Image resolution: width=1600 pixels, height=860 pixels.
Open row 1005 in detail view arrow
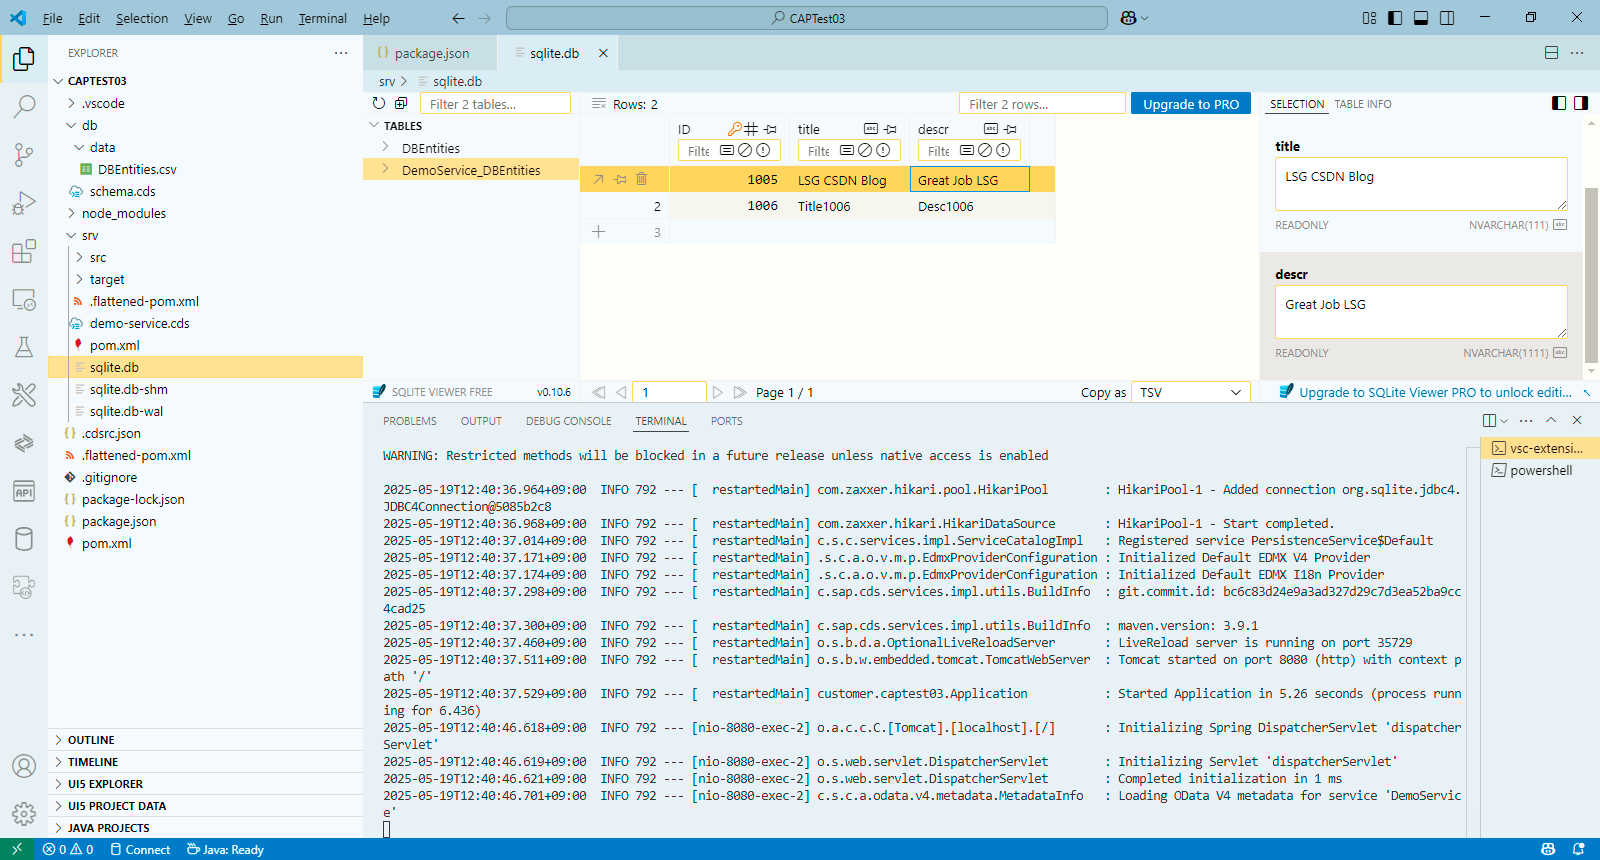coord(598,179)
